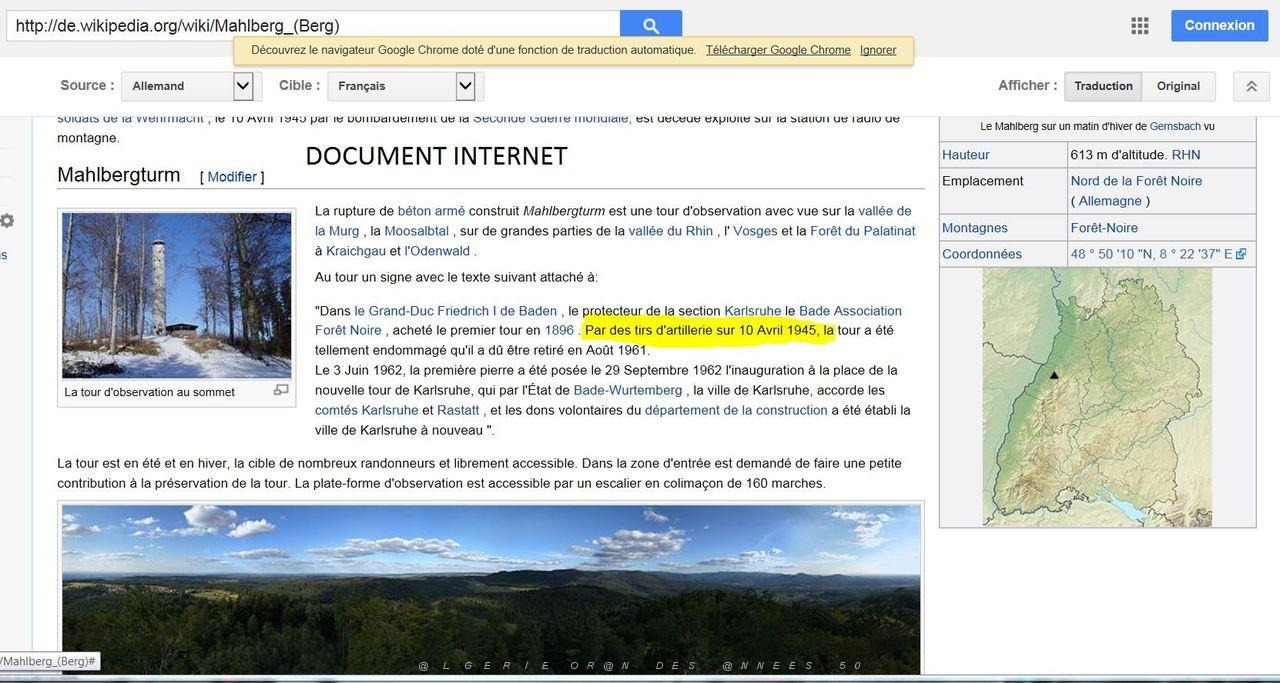
Task: Dismiss banner with Ignorer link
Action: (x=878, y=50)
